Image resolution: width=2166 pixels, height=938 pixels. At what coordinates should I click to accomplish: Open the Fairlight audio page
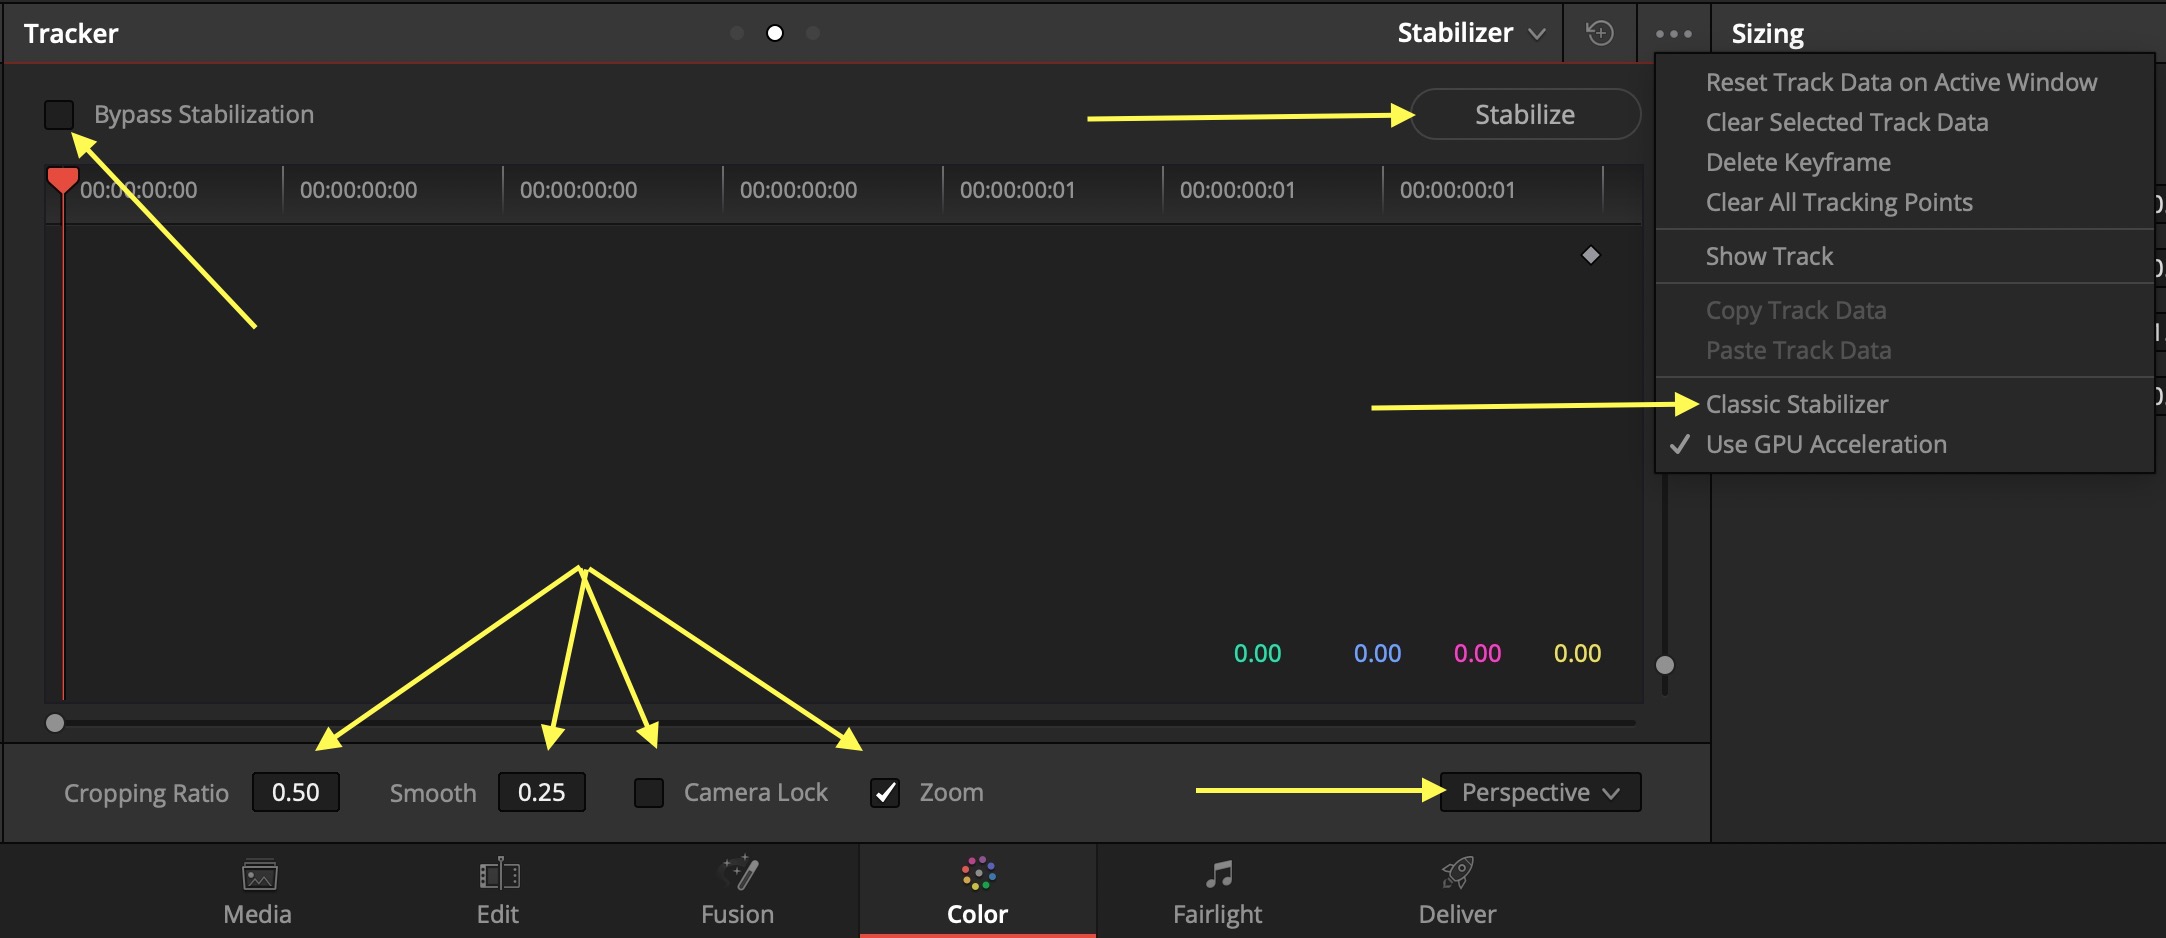click(1217, 888)
